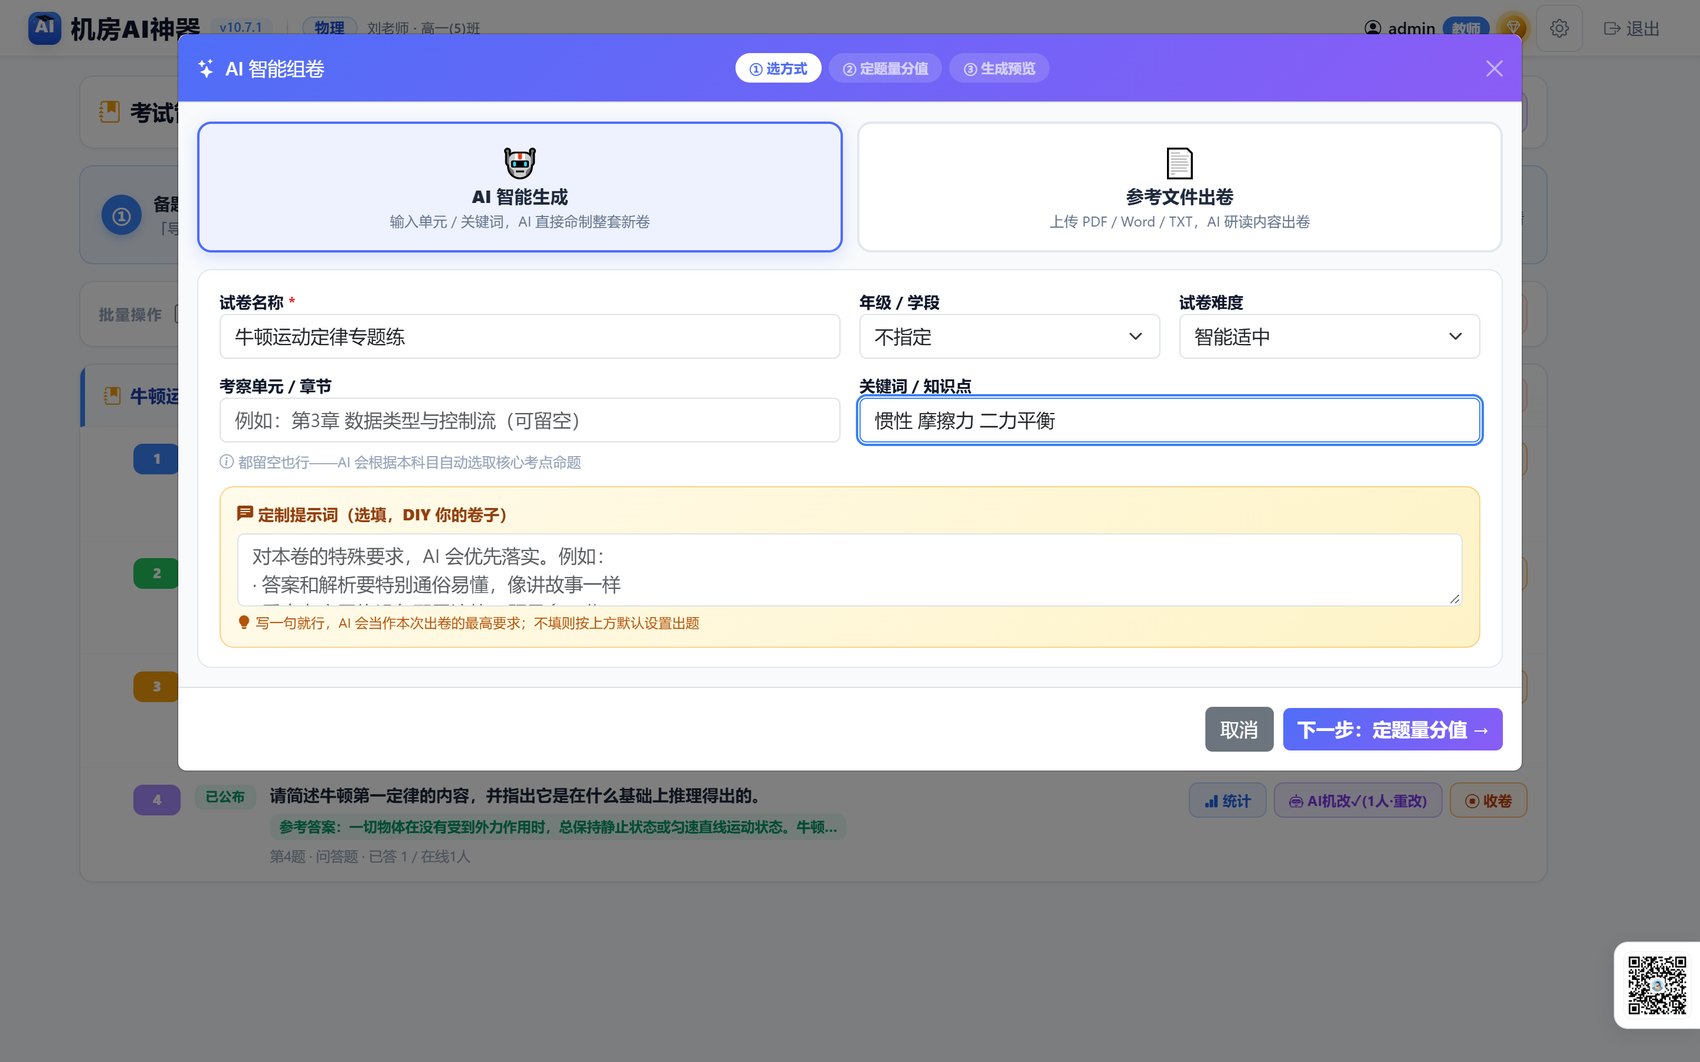Open the 年级 / 学段 dropdown
Viewport: 1700px width, 1062px height.
pyautogui.click(x=1009, y=337)
